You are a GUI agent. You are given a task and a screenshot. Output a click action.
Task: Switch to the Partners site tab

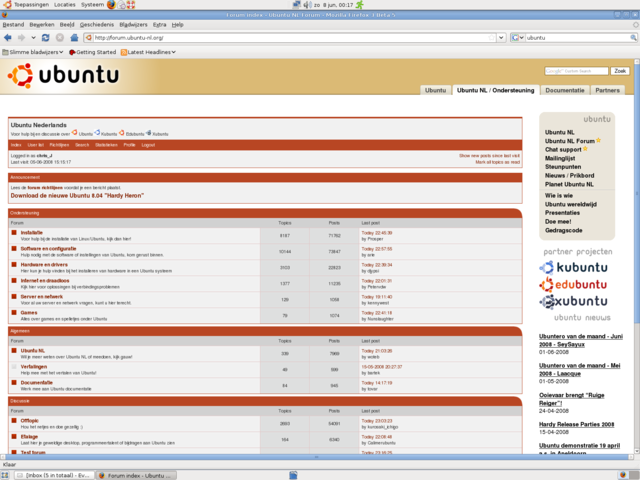pos(607,90)
